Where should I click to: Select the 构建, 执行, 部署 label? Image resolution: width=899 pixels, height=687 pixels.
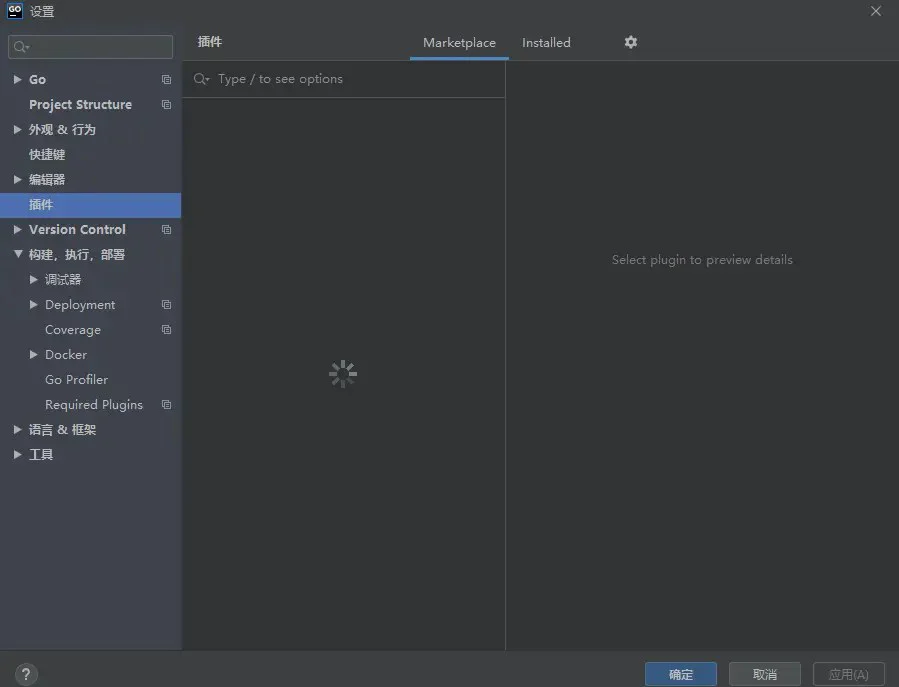pos(77,255)
